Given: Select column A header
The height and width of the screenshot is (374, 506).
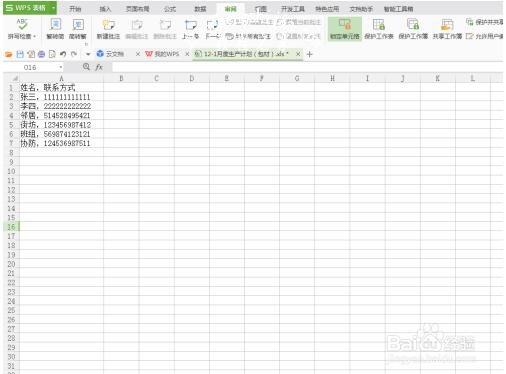Looking at the screenshot, I should [x=61, y=78].
